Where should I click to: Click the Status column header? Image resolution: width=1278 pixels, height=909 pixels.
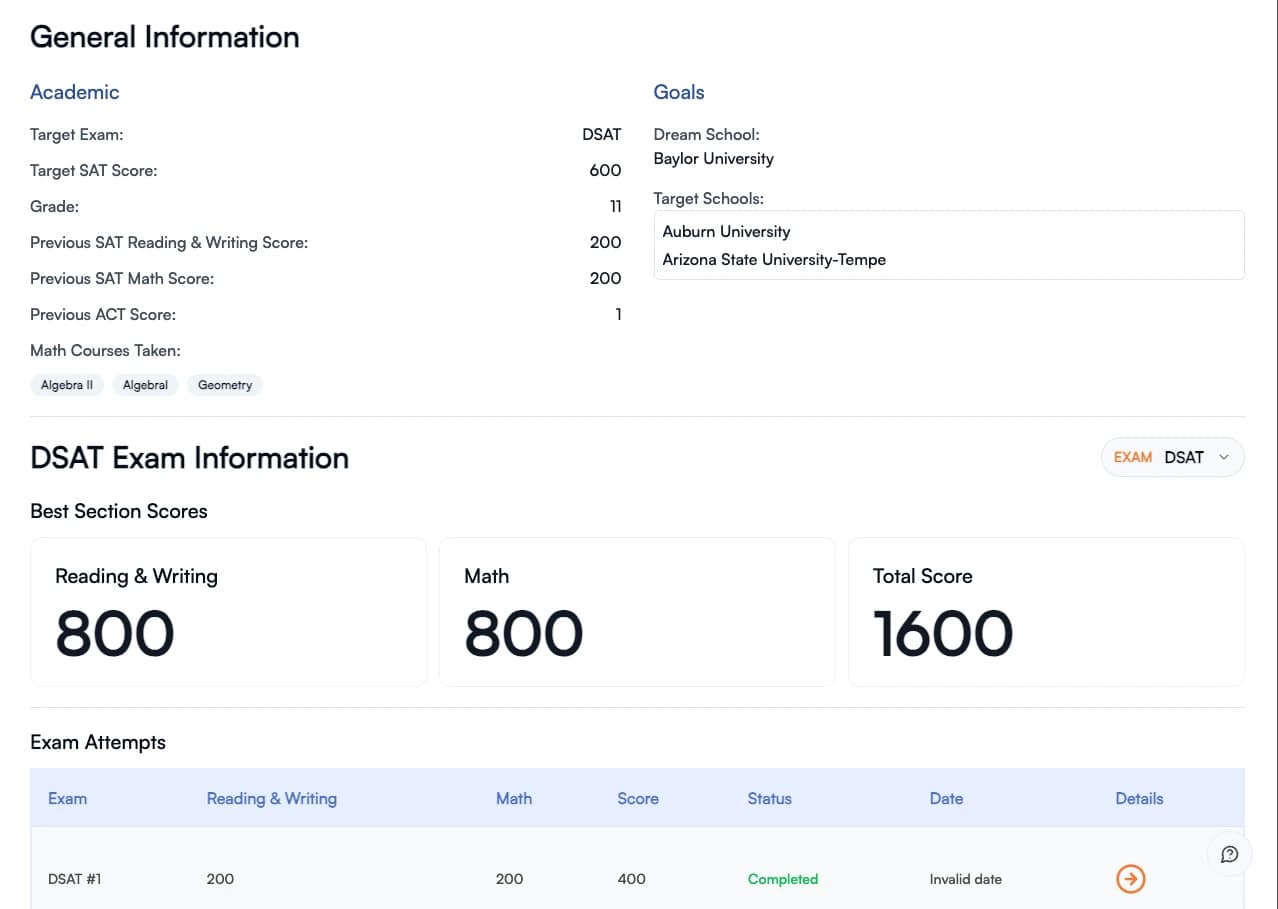(x=769, y=798)
